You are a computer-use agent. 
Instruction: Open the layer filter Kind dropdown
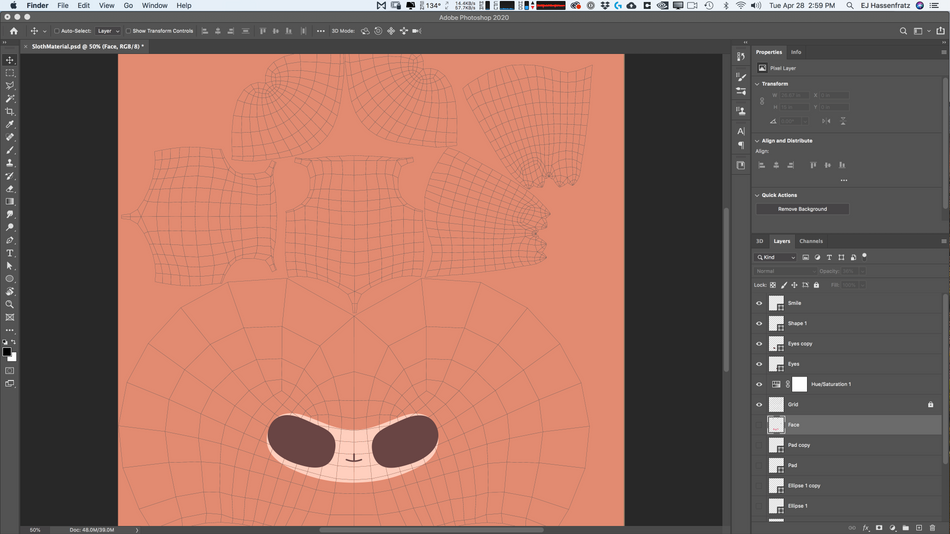click(x=776, y=257)
